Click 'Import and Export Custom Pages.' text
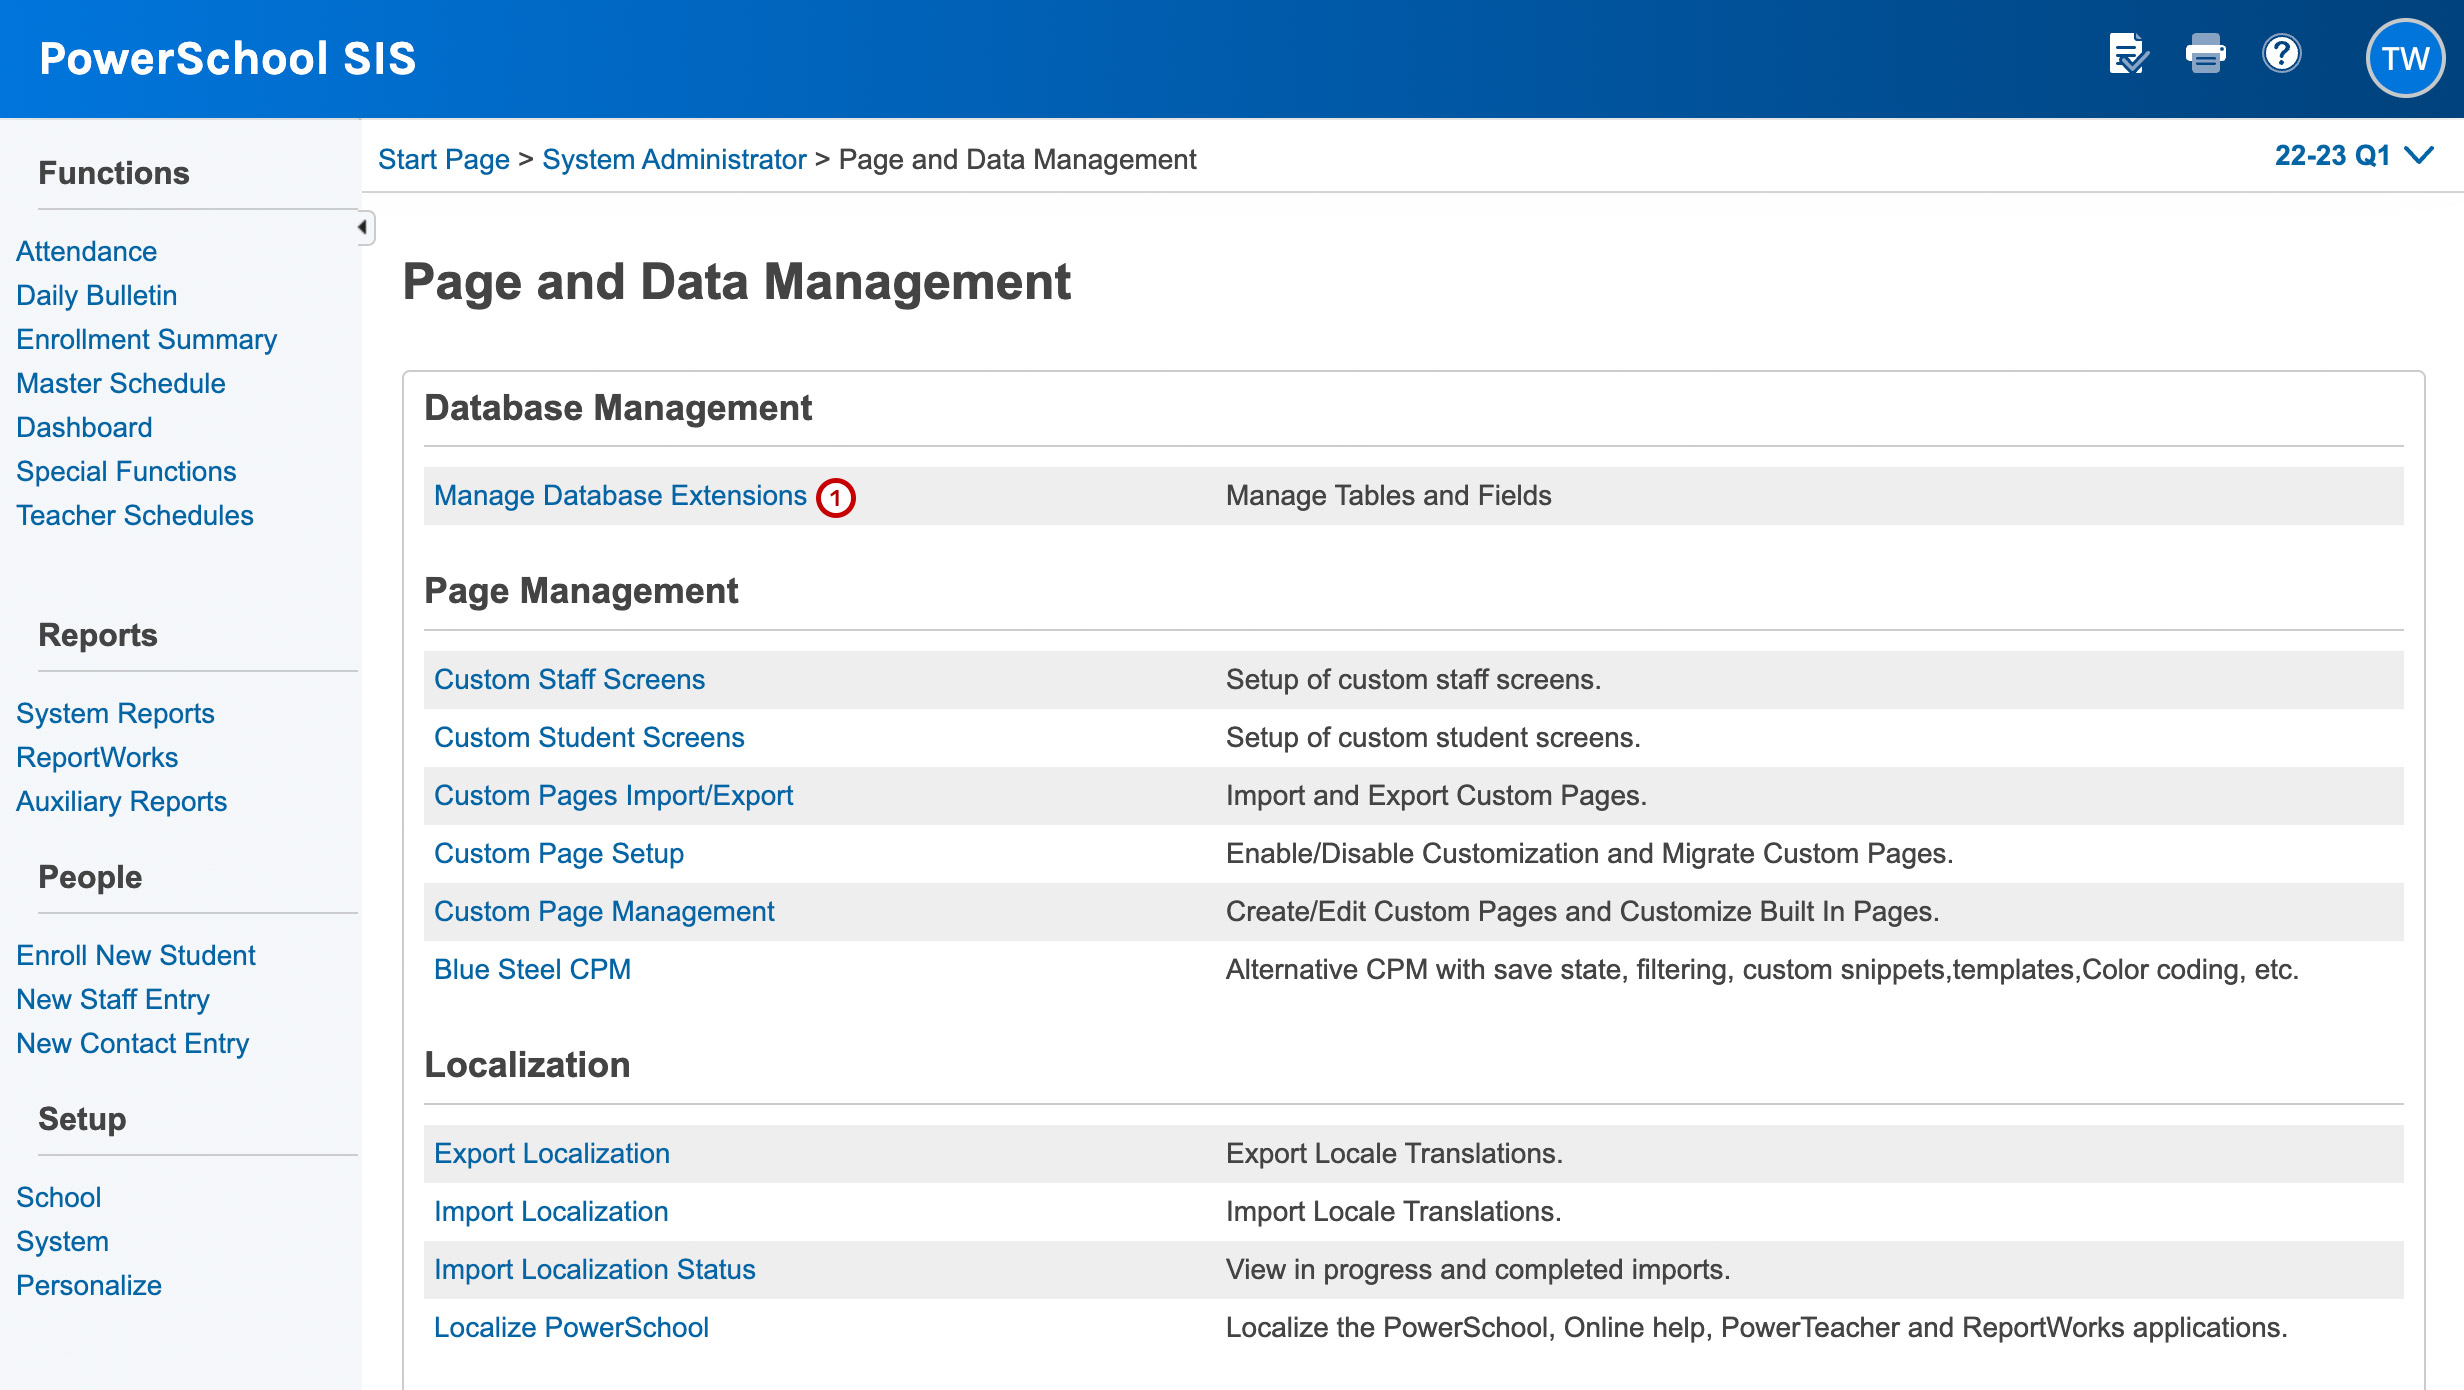Screen dimensions: 2464x1390 (1437, 795)
